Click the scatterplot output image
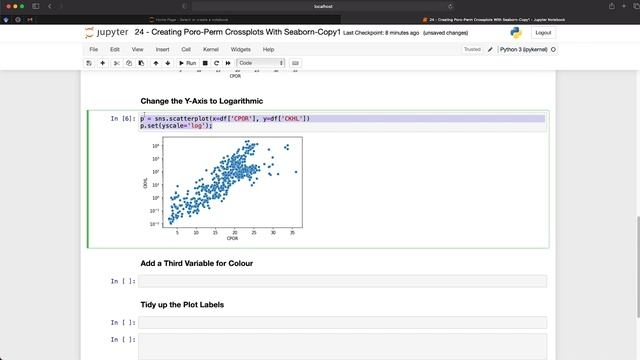The image size is (640, 360). tap(223, 188)
